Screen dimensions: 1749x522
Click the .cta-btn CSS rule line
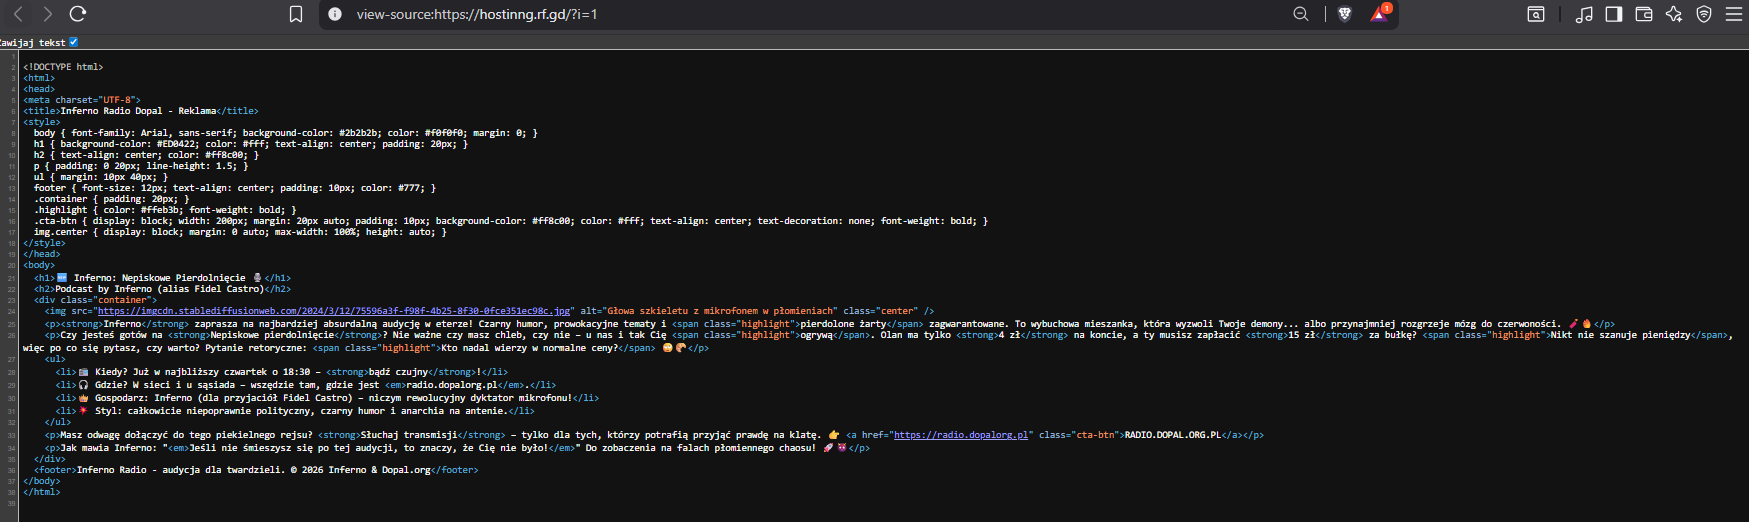[511, 221]
